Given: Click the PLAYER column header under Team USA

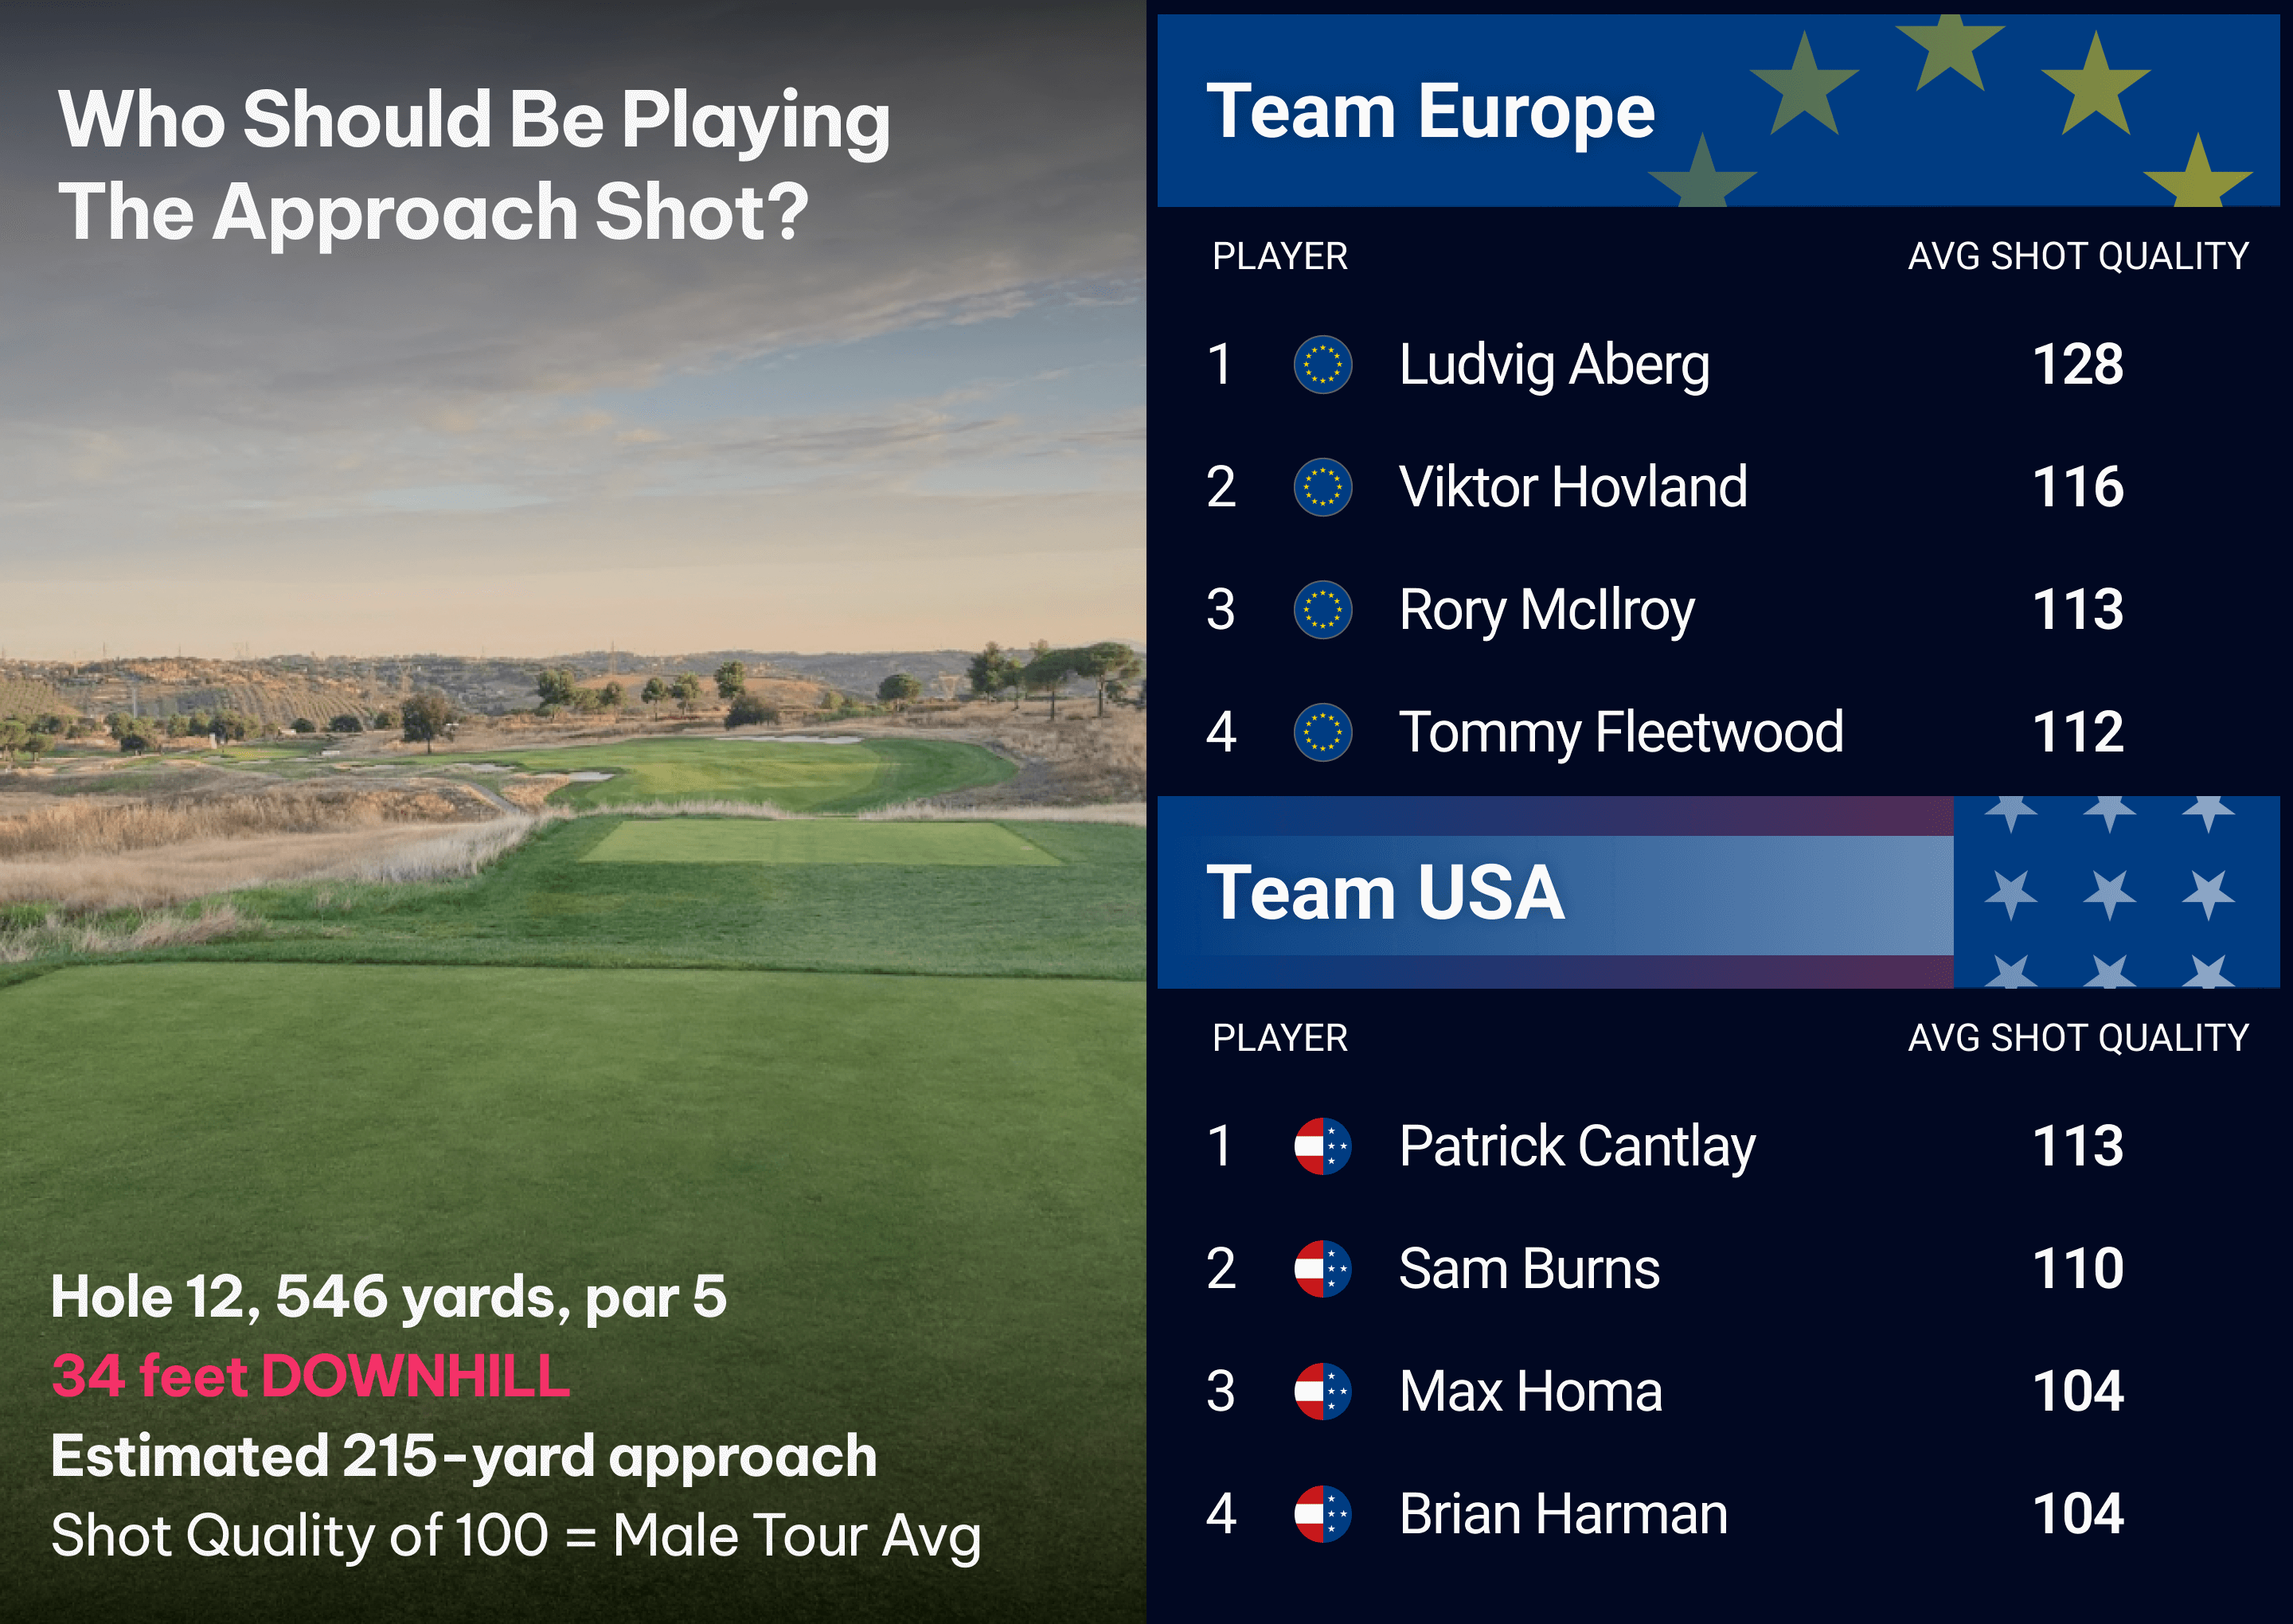Looking at the screenshot, I should (1279, 1038).
